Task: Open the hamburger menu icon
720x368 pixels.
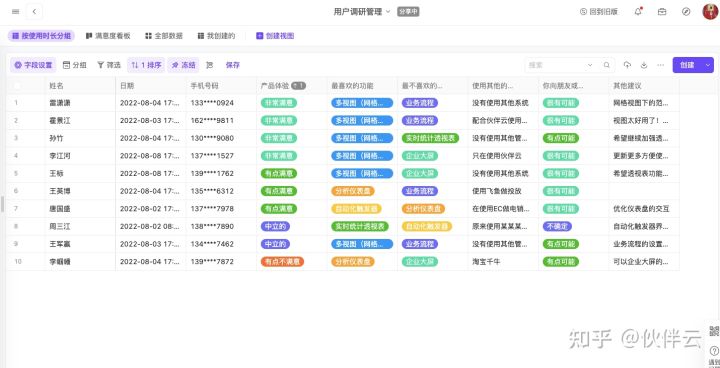Action: [x=15, y=11]
